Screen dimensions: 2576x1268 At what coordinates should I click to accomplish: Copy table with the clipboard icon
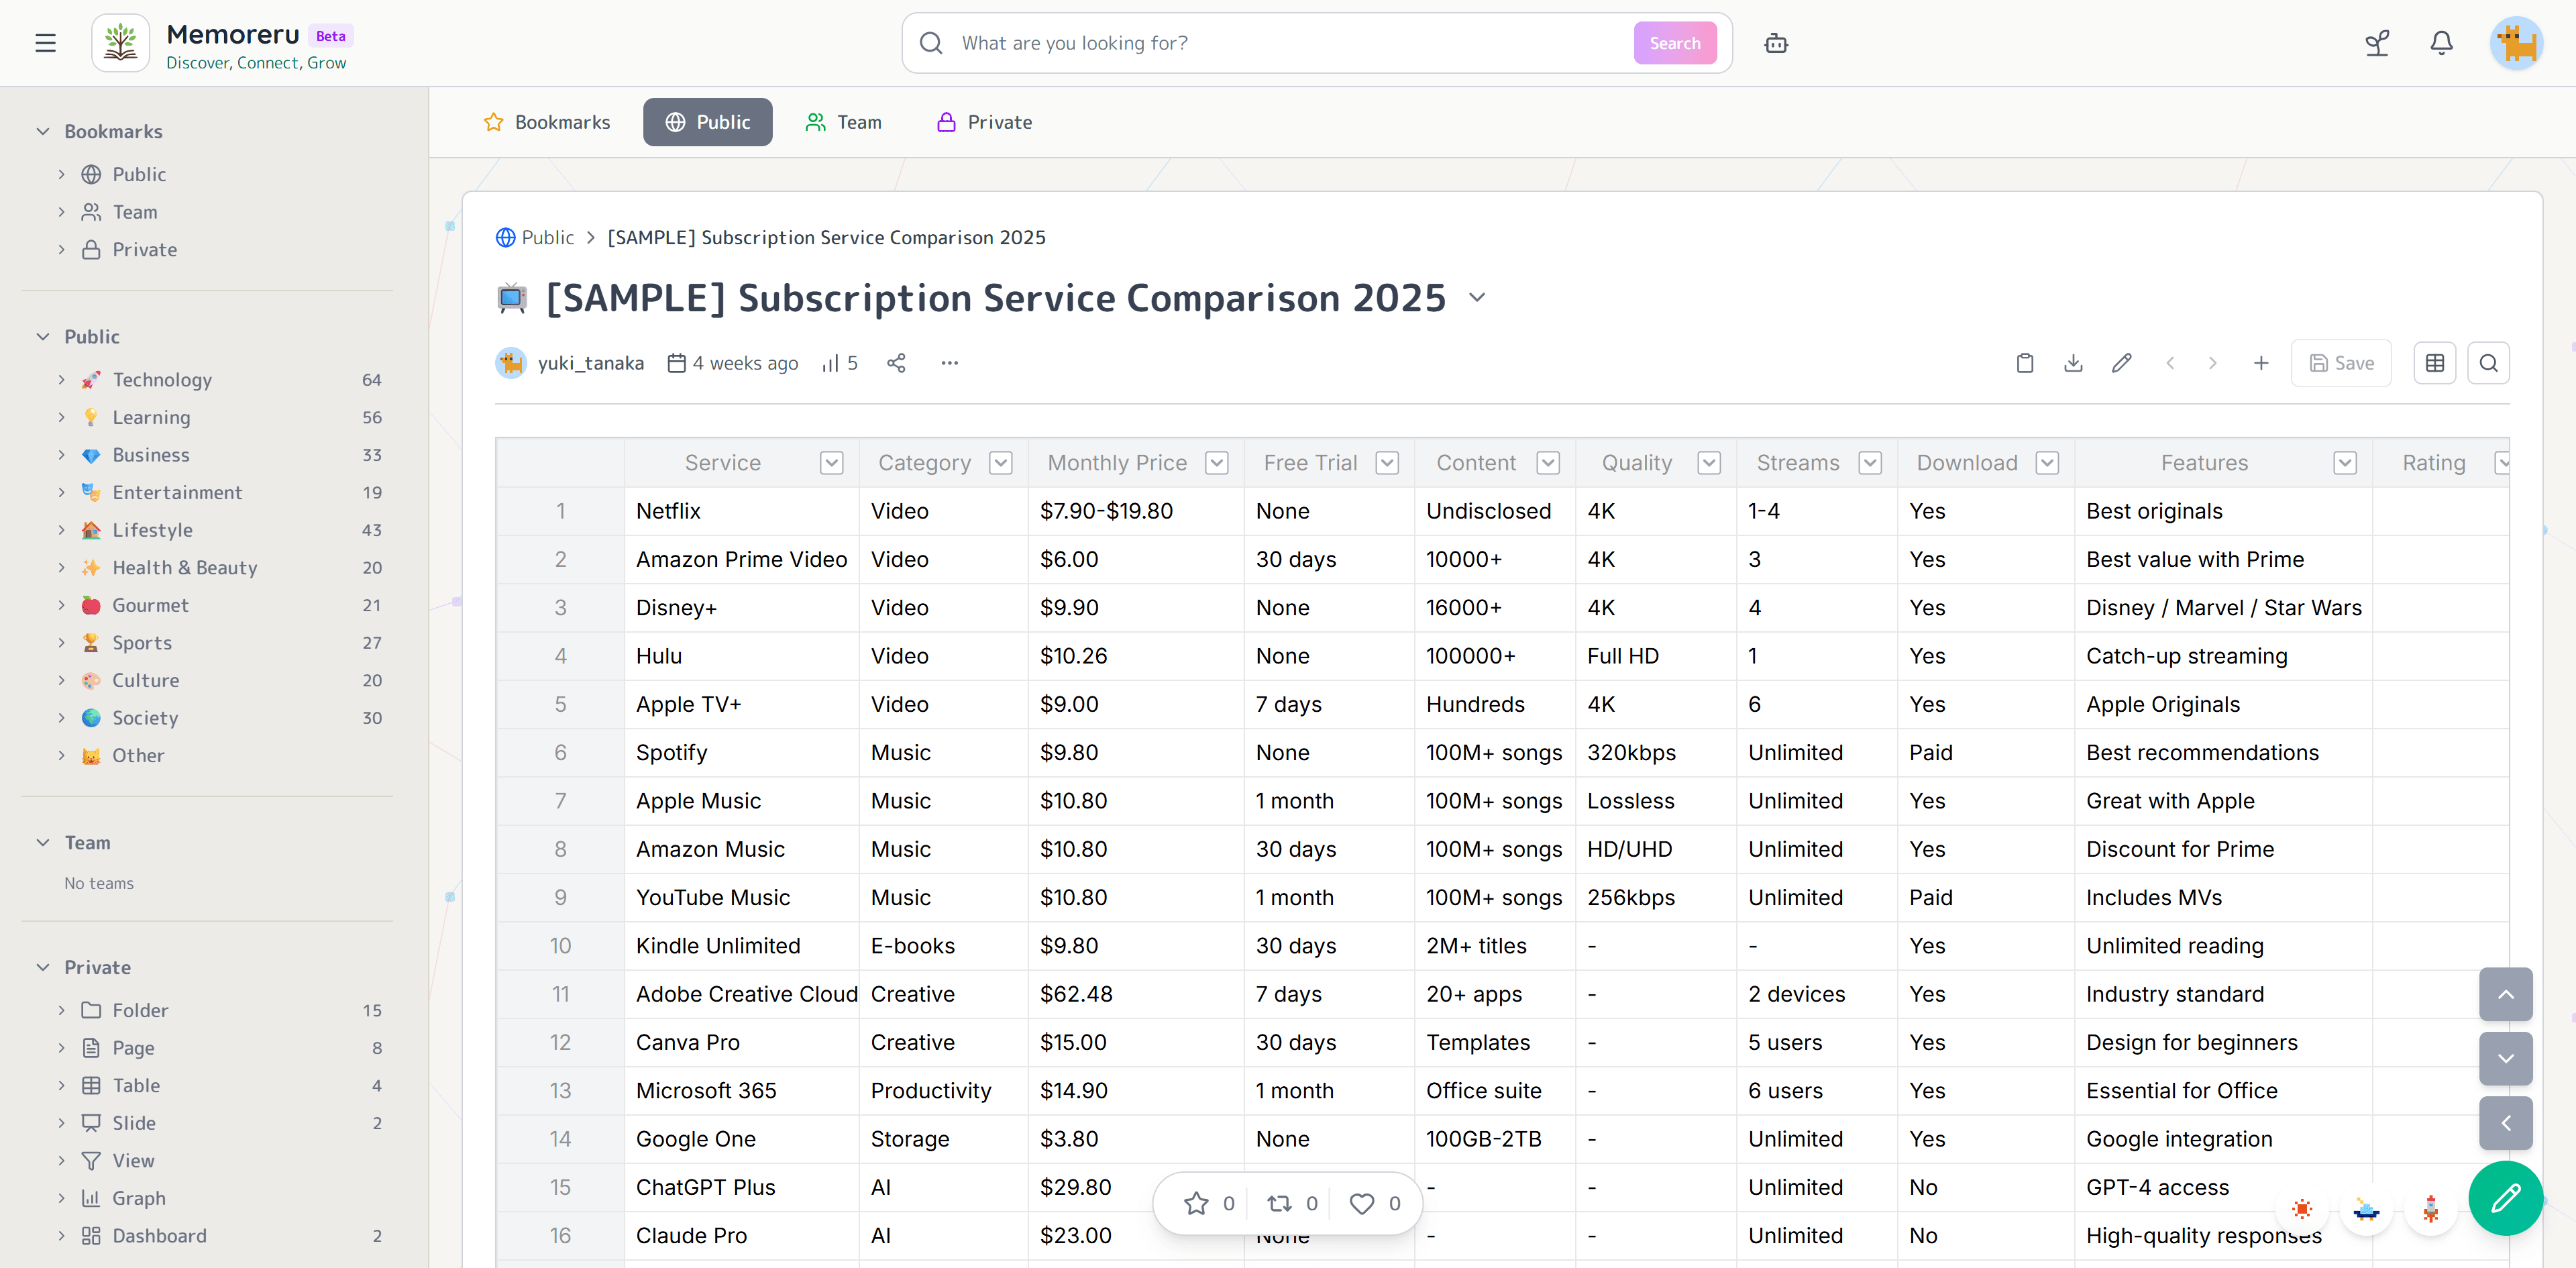click(x=2025, y=363)
